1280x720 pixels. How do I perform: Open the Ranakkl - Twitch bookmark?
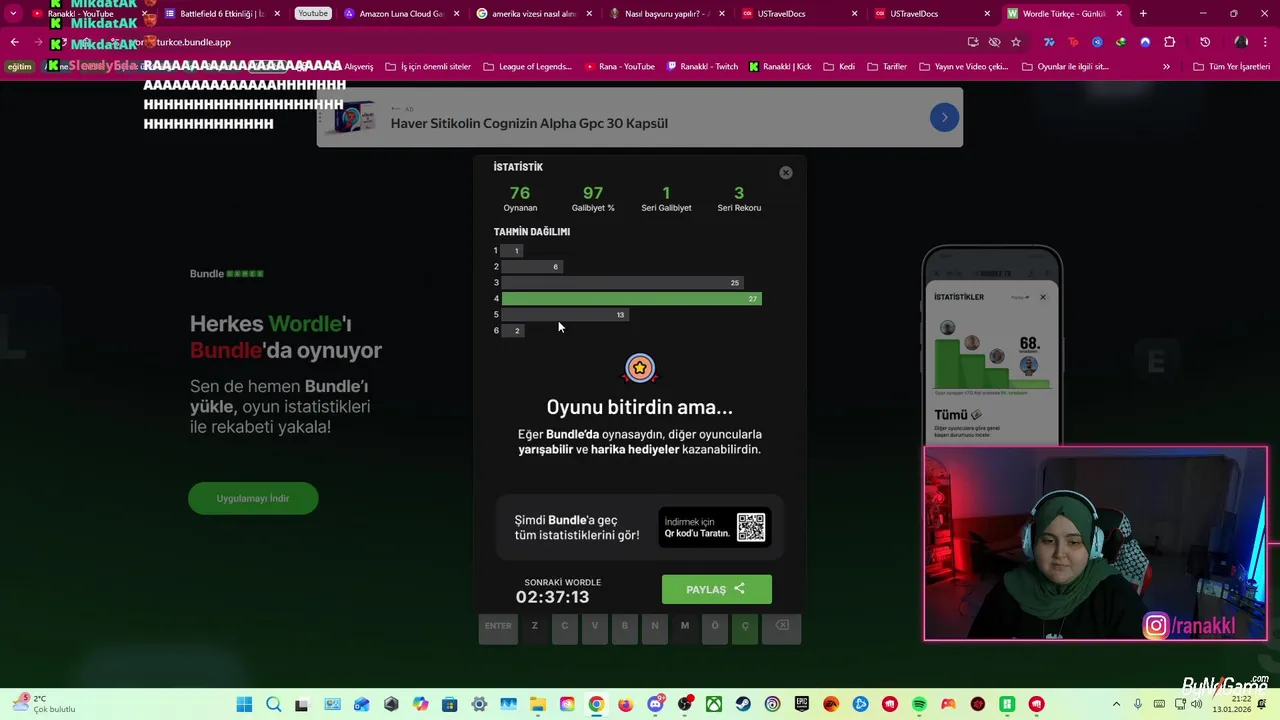tap(701, 67)
